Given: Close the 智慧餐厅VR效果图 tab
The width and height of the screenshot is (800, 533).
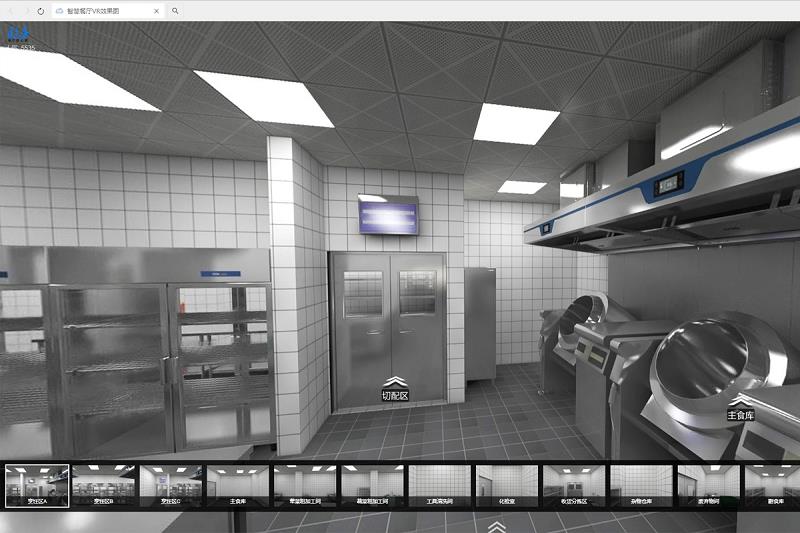Looking at the screenshot, I should tap(157, 11).
